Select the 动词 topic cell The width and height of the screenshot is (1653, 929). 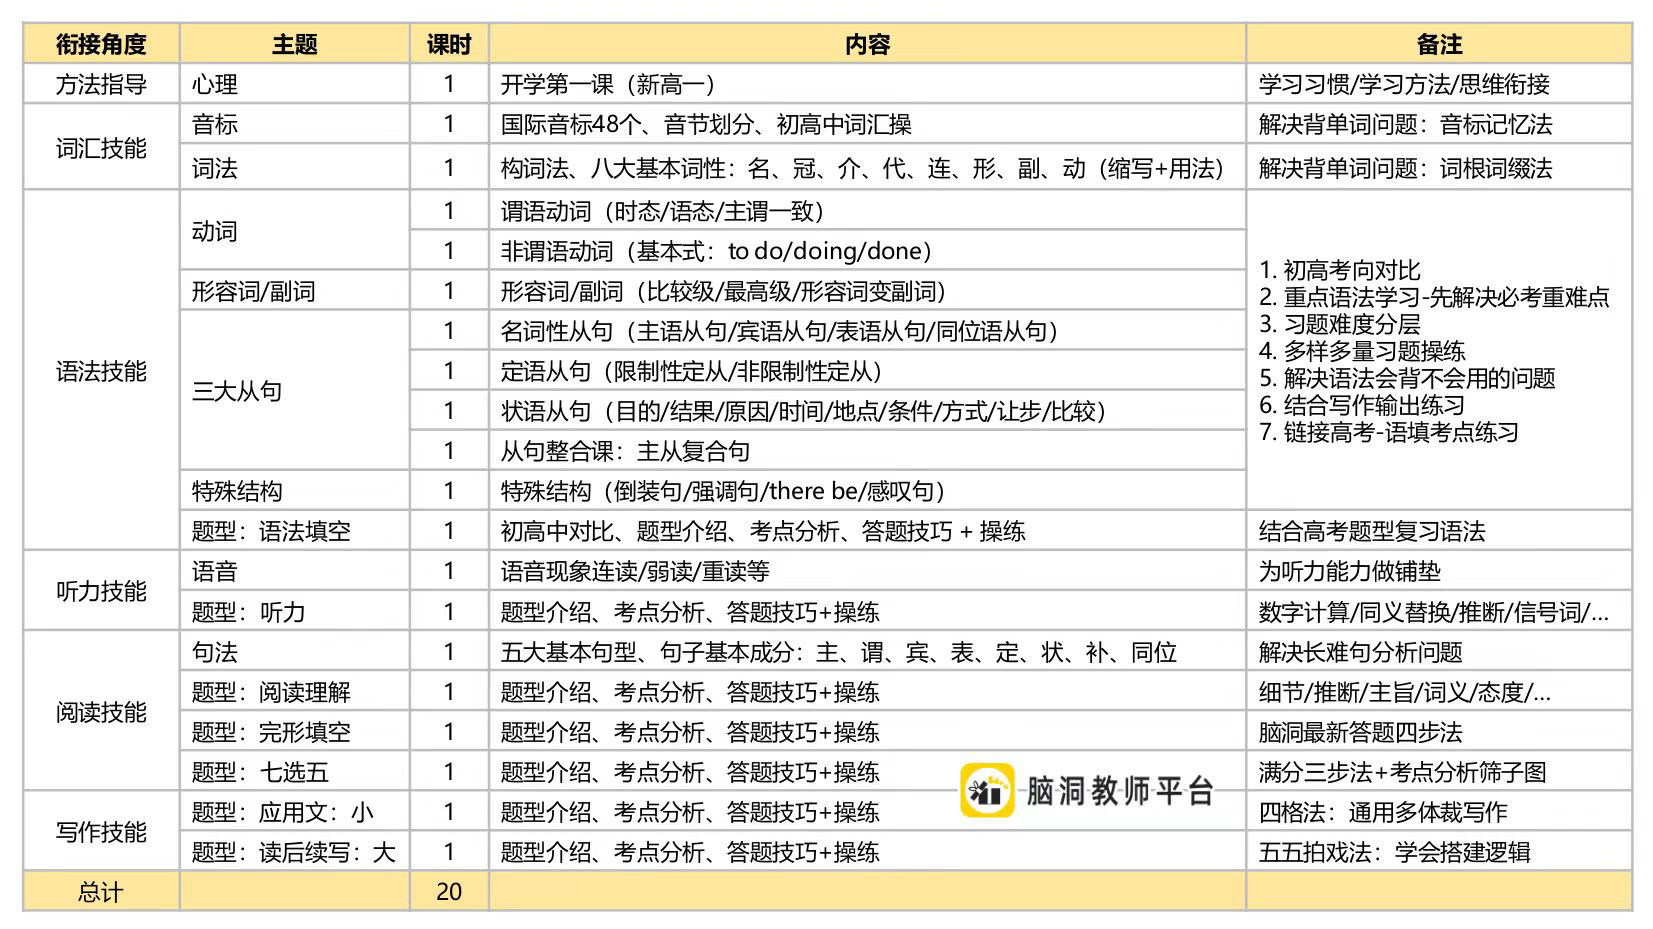[x=294, y=230]
